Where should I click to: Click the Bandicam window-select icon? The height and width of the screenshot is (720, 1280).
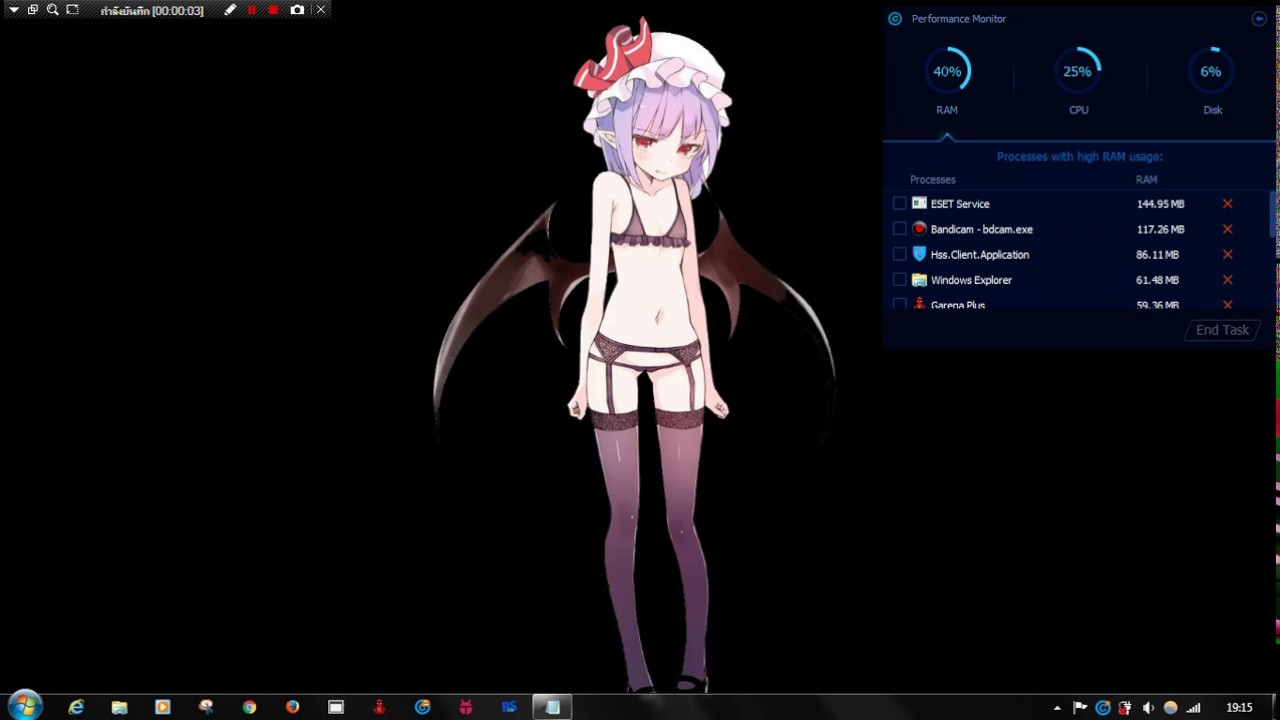33,10
